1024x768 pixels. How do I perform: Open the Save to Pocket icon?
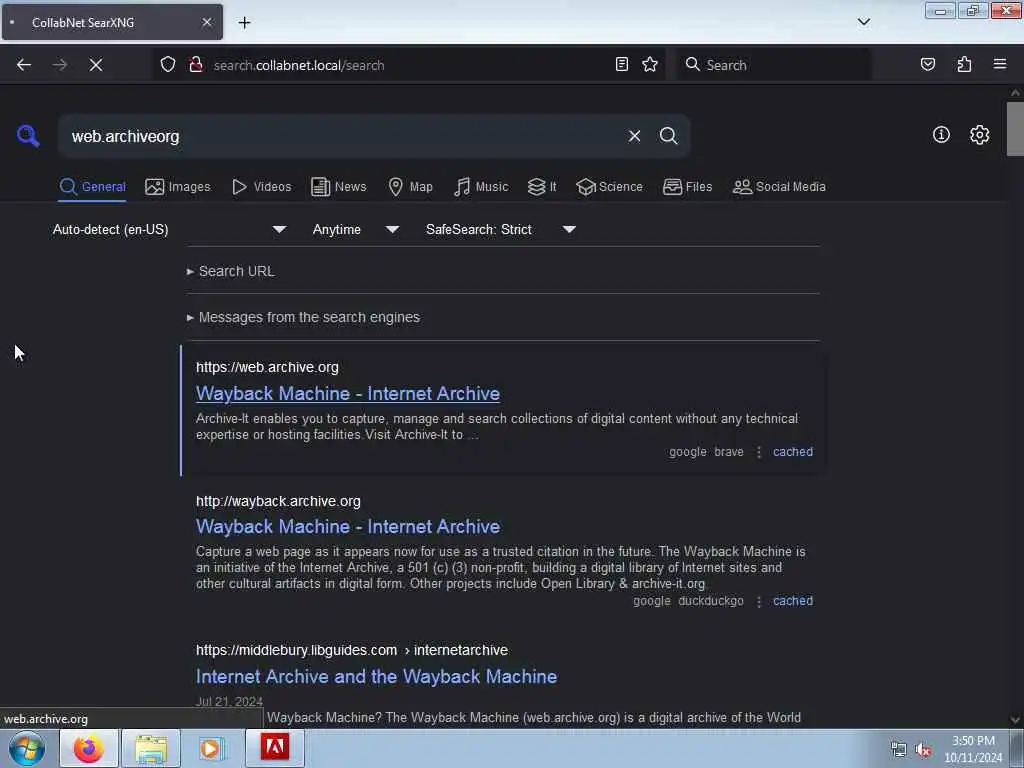coord(928,65)
